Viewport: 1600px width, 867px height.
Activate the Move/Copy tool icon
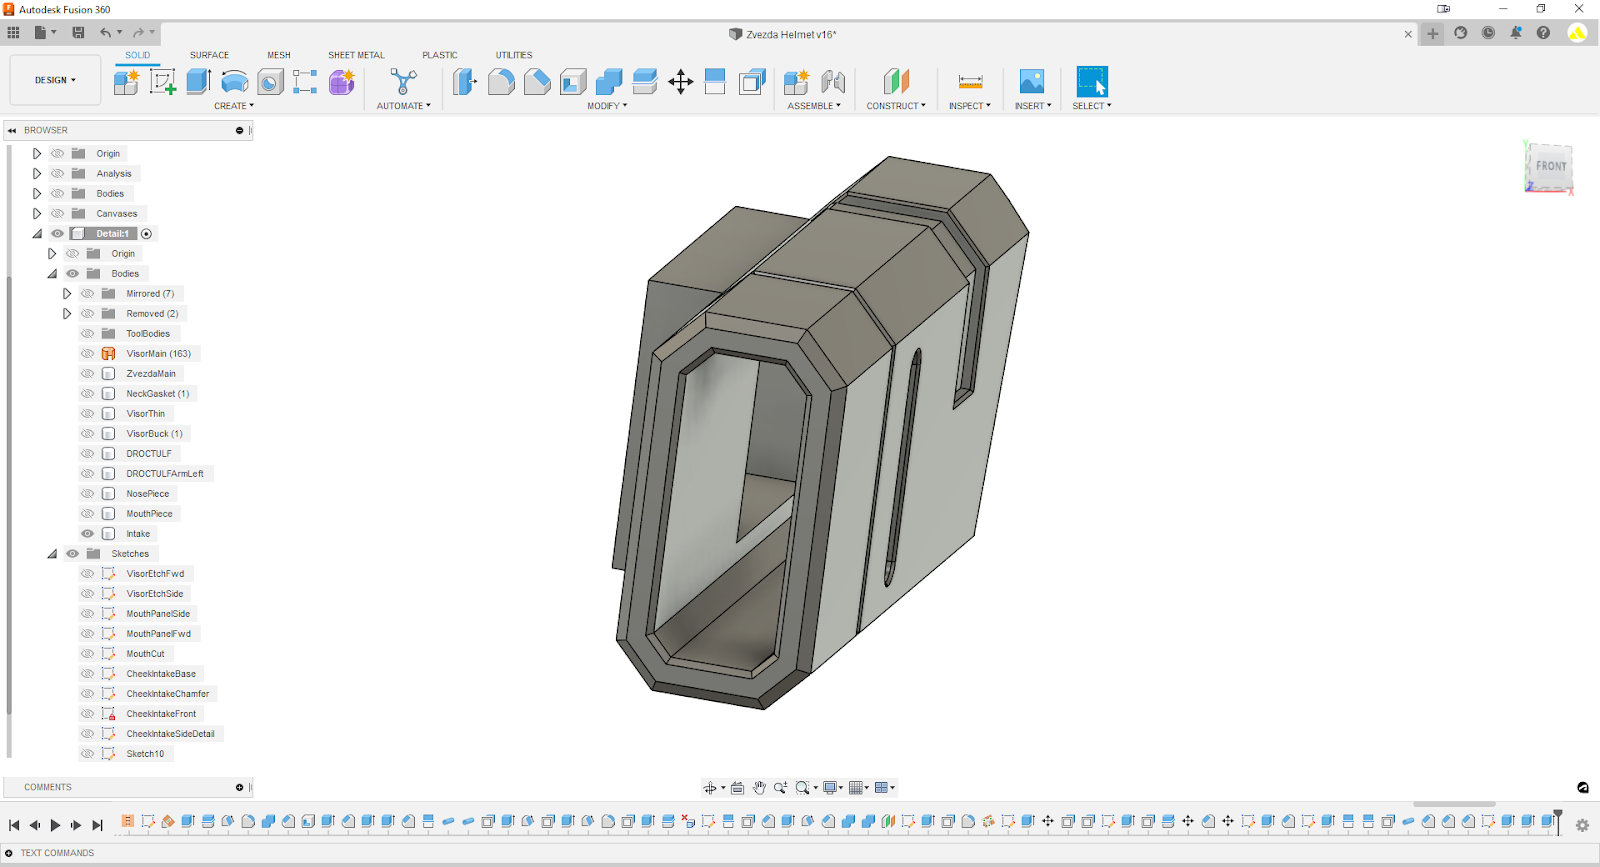[680, 82]
